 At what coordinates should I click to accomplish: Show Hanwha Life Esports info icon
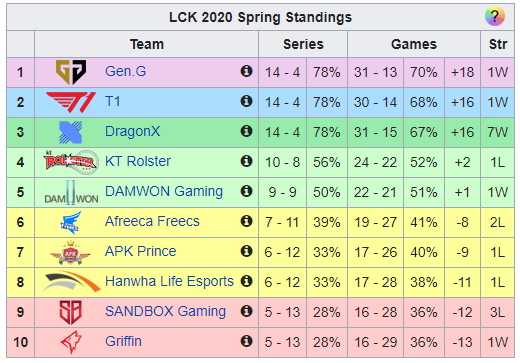point(246,281)
